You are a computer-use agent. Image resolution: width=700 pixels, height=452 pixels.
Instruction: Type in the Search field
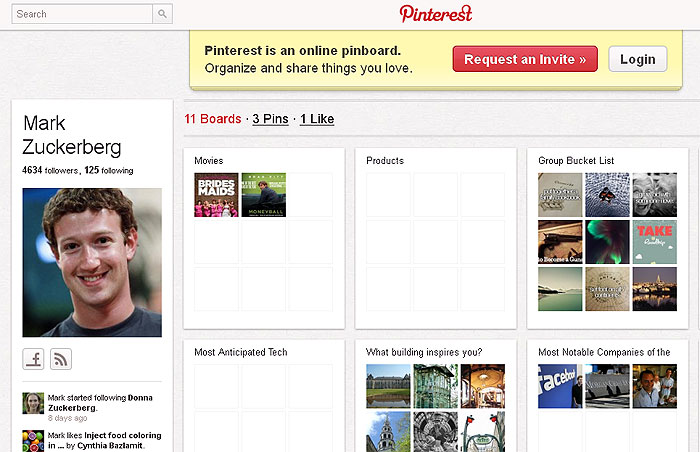83,14
